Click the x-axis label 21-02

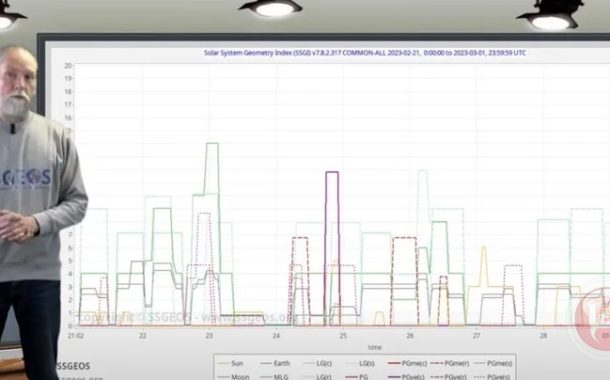pyautogui.click(x=75, y=335)
